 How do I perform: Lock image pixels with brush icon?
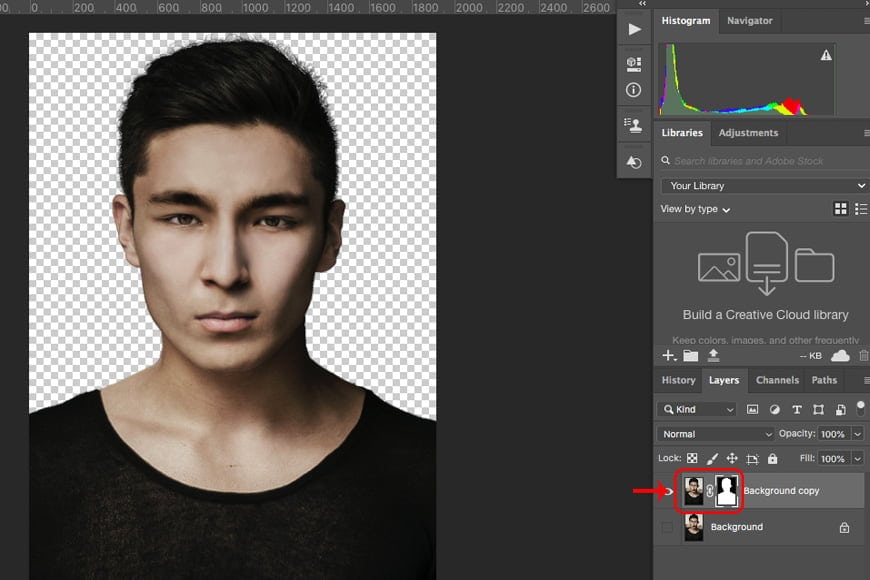[x=712, y=458]
